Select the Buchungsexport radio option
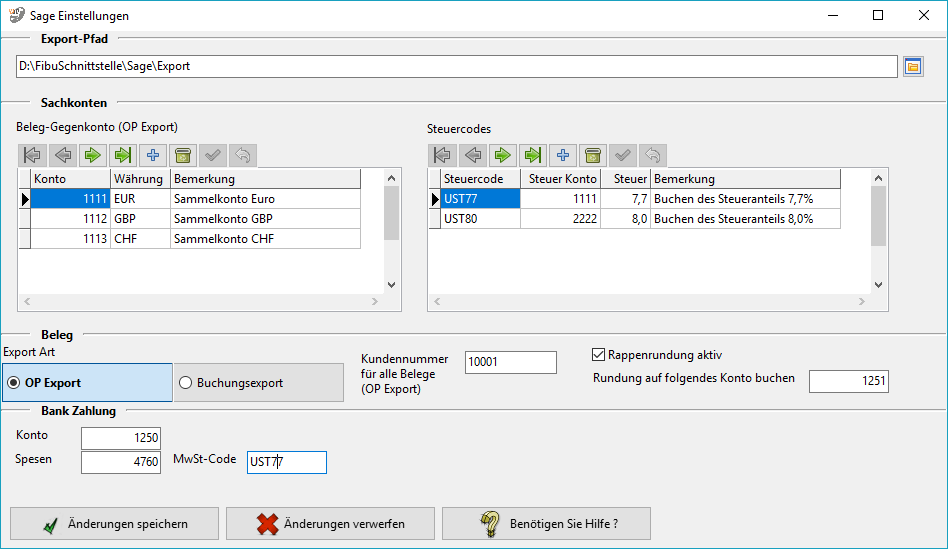 click(x=185, y=383)
